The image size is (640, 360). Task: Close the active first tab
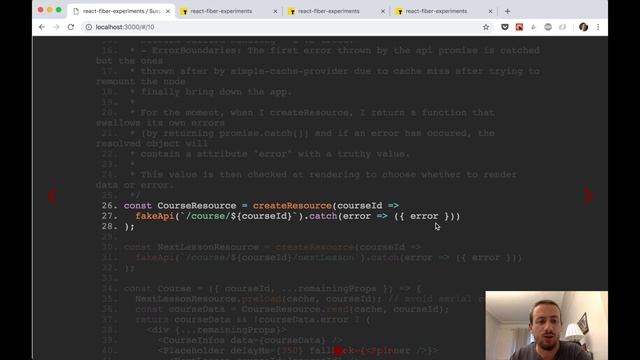point(168,11)
